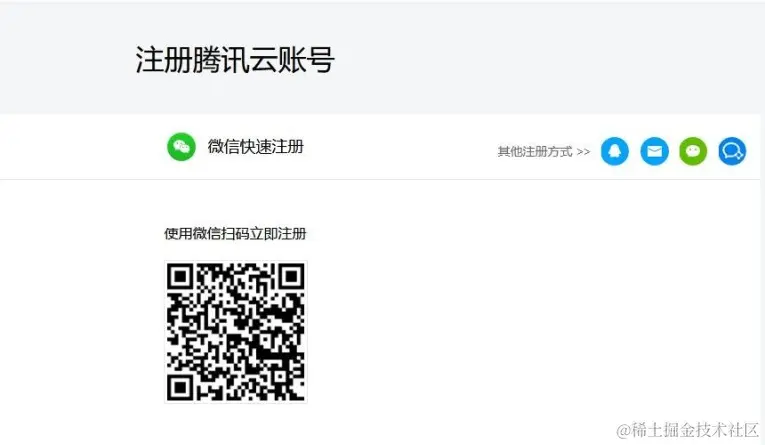The image size is (765, 445).
Task: Click the green WeChat official account icon
Action: (x=693, y=151)
